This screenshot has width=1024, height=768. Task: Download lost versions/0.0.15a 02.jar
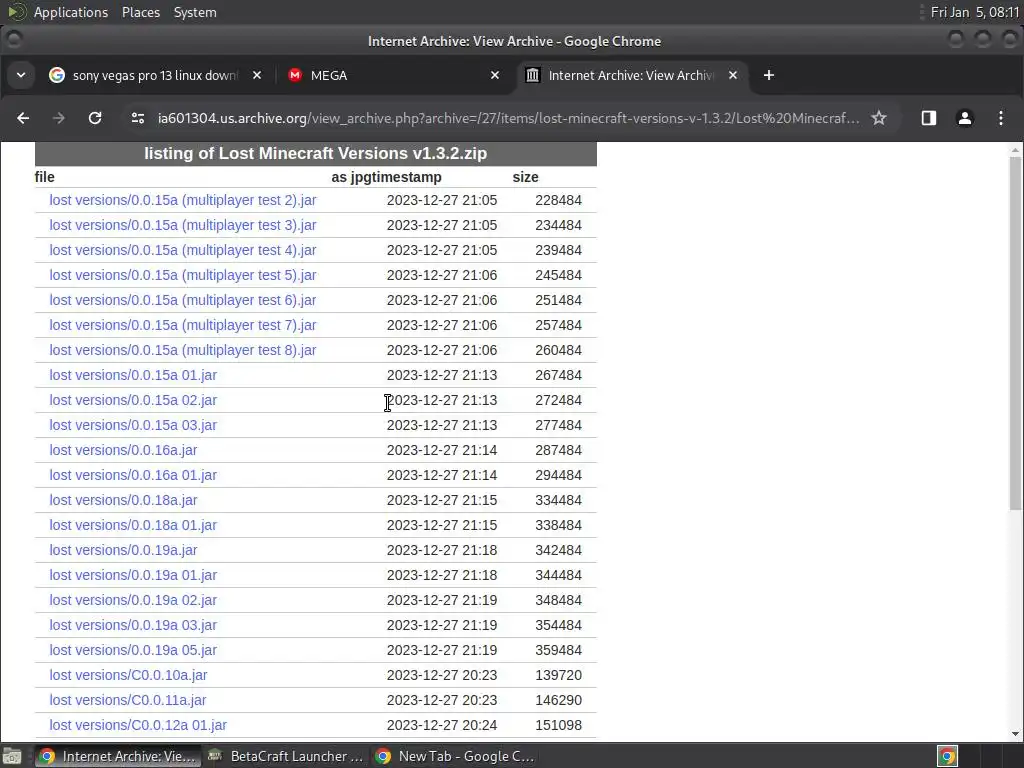tap(133, 400)
